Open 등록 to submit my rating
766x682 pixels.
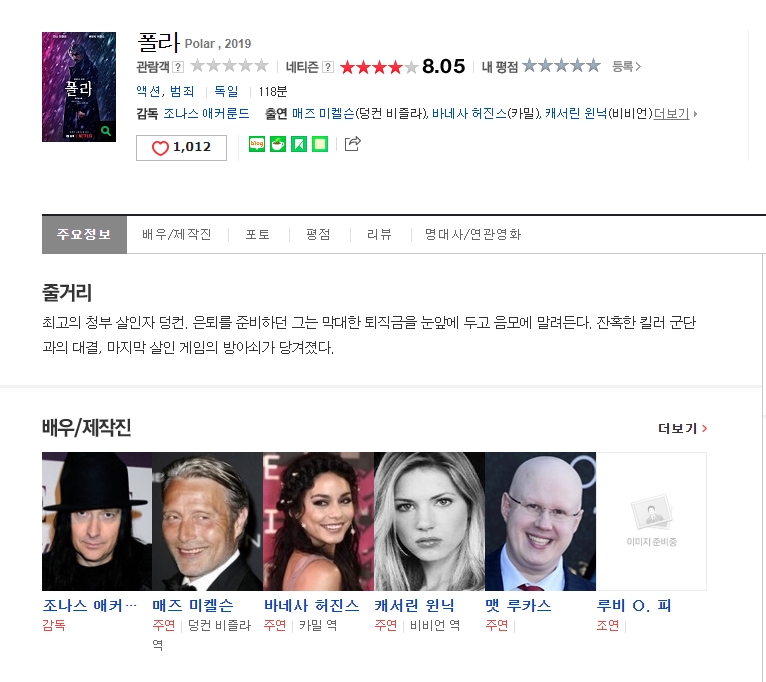pyautogui.click(x=626, y=67)
